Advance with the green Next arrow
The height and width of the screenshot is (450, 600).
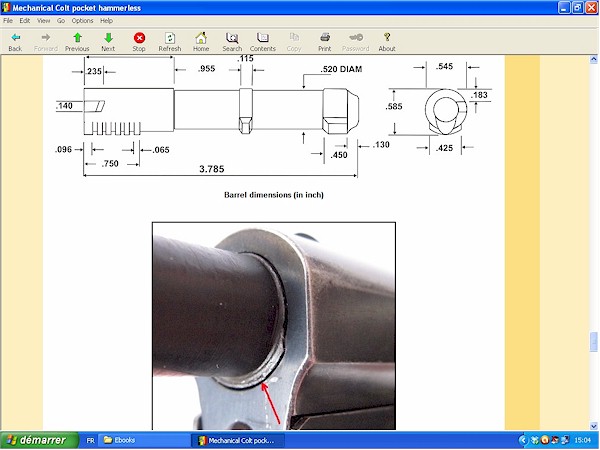[108, 41]
